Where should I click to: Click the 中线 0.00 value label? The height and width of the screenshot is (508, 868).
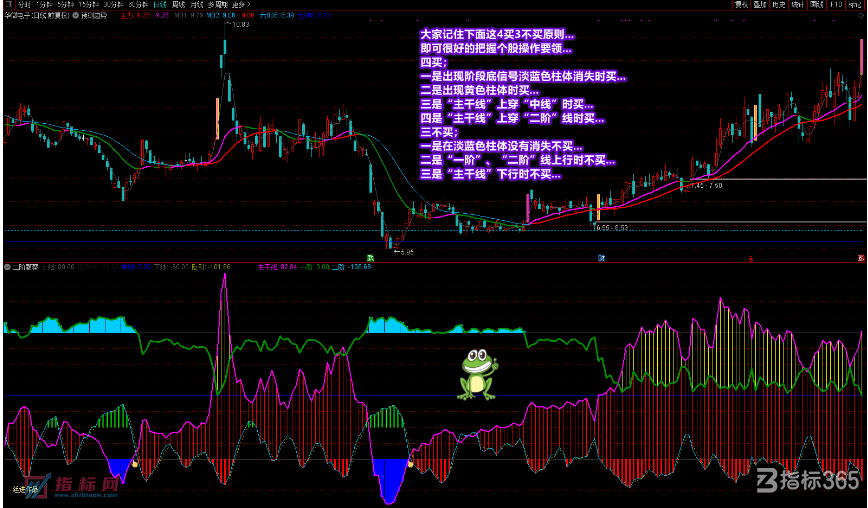pyautogui.click(x=136, y=267)
